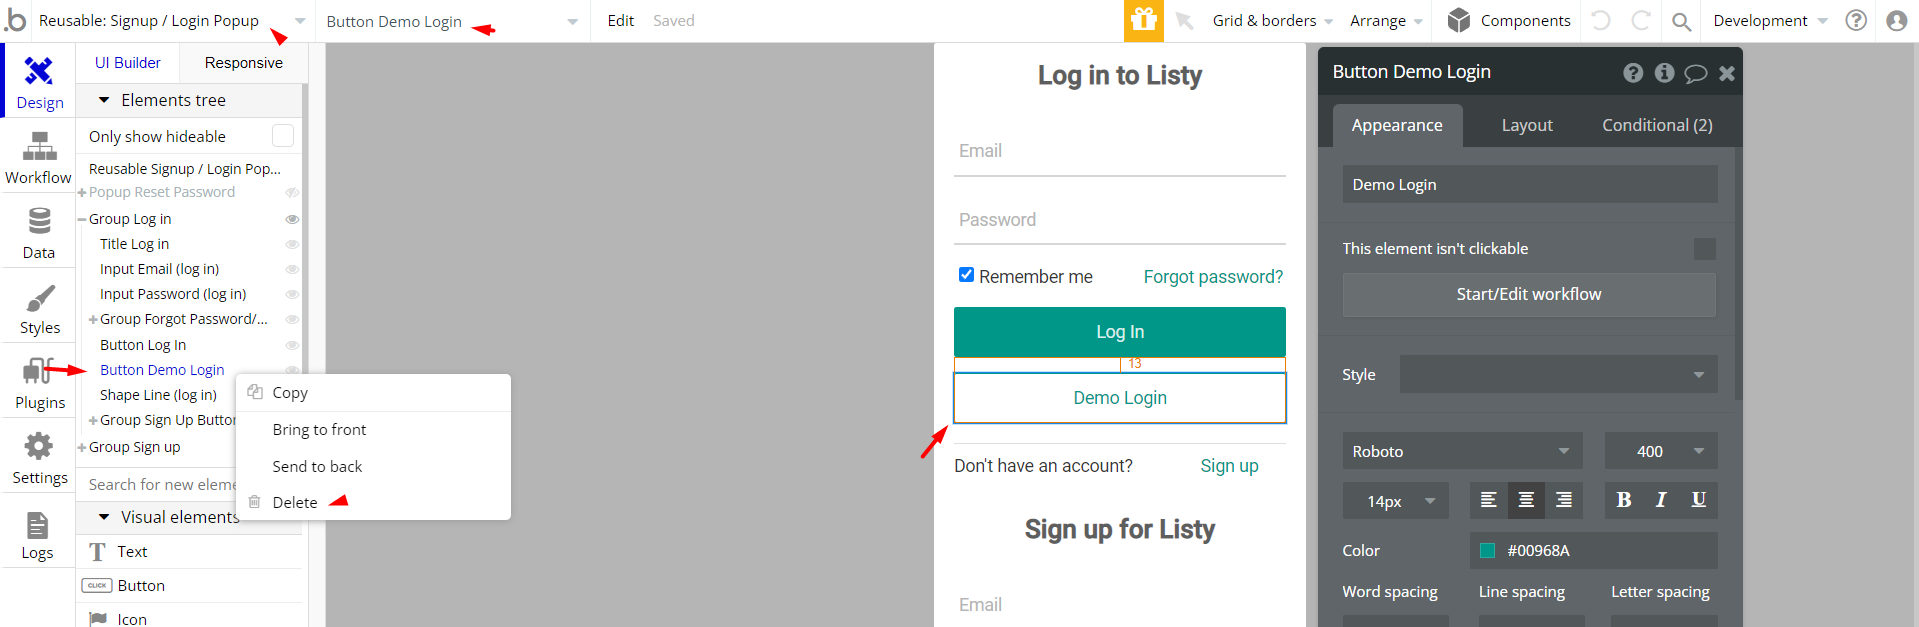
Task: Enable Only show hideable checkbox
Action: pos(283,136)
